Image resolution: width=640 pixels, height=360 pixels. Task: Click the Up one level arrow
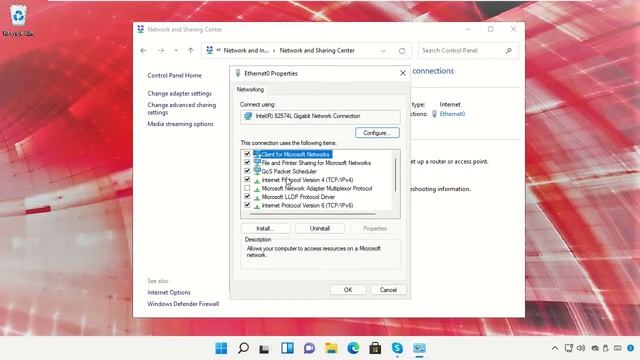(x=191, y=51)
